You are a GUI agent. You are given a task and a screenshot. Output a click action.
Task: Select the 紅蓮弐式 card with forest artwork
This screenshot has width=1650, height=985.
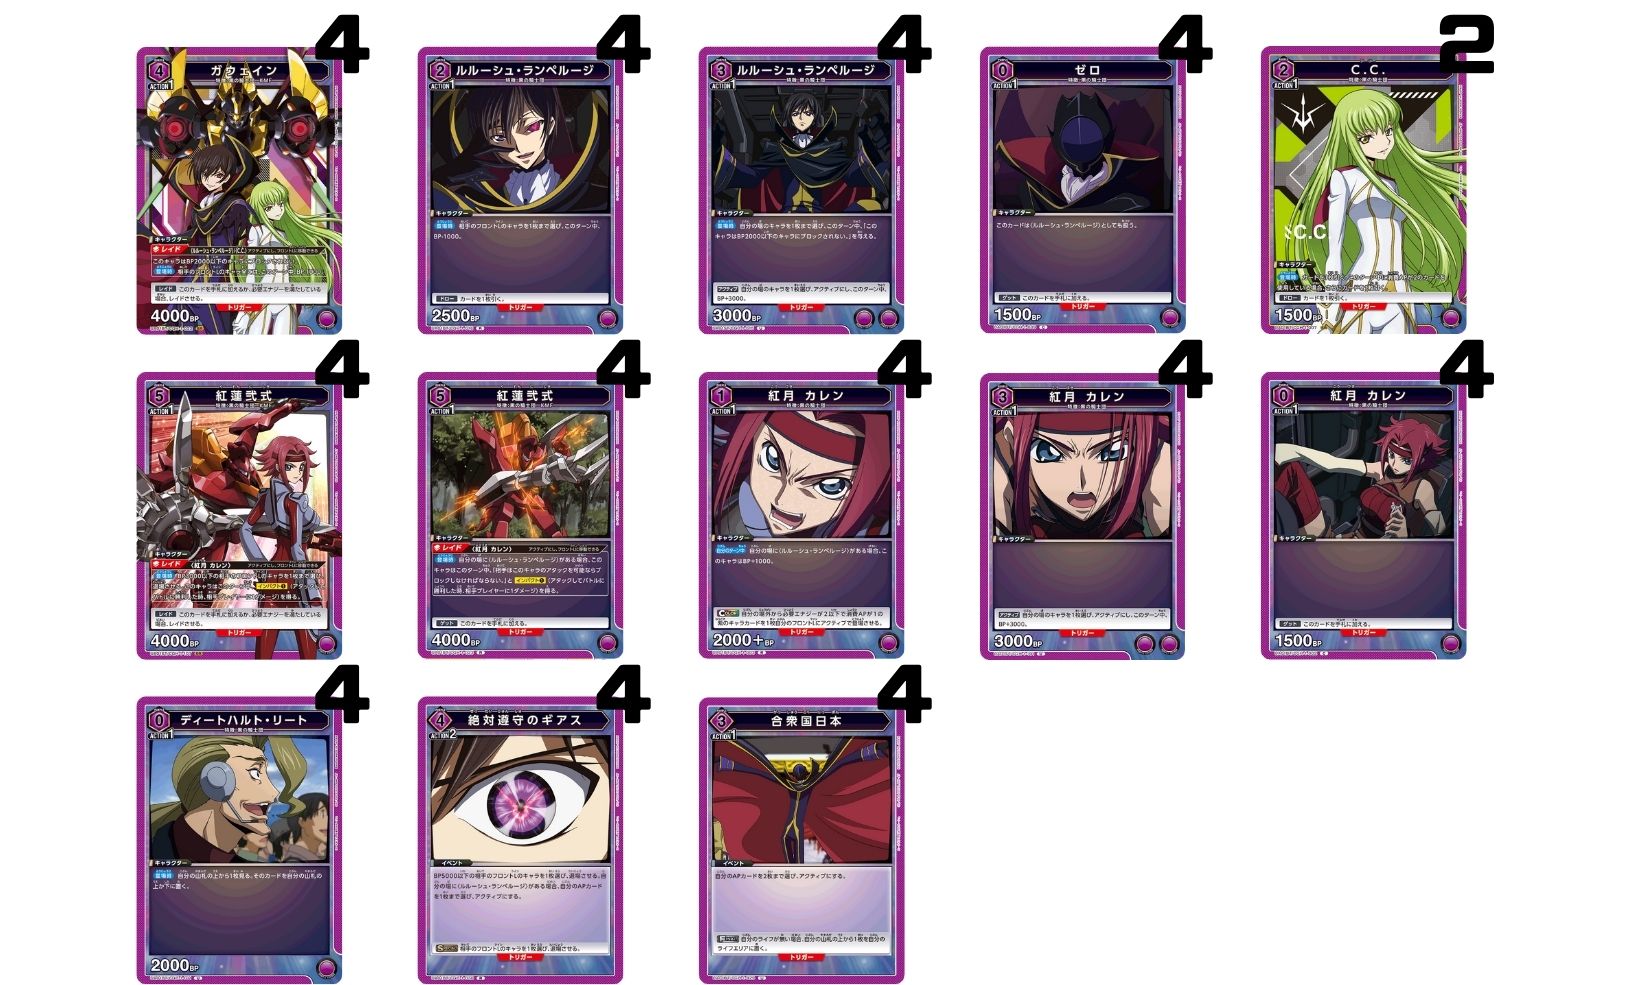pos(521,515)
